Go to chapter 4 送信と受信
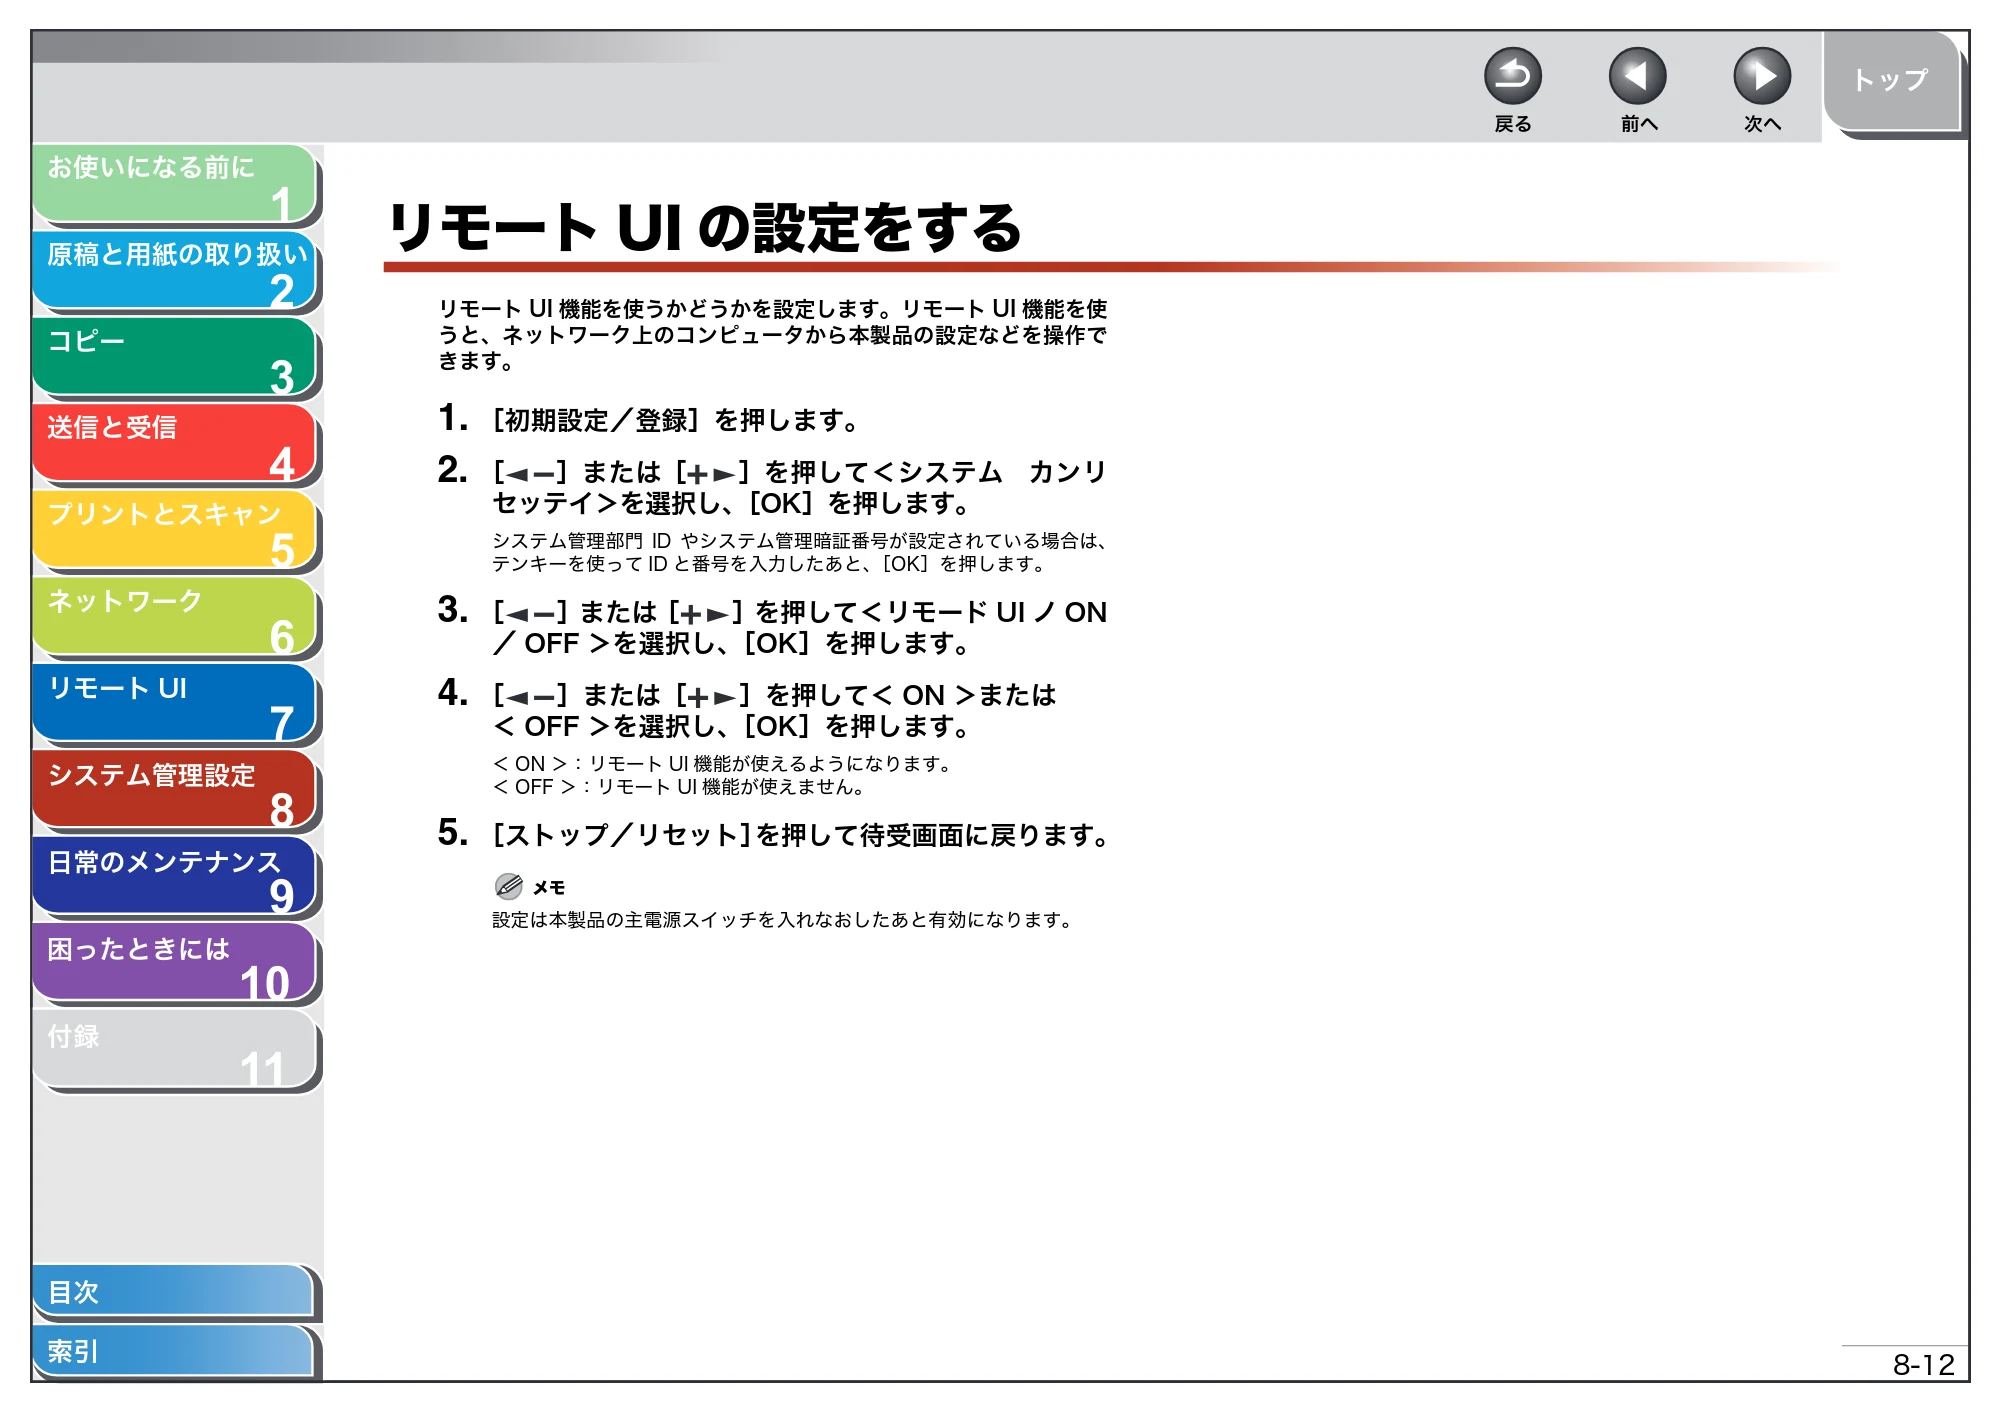Screen dimensions: 2000x1414 (175, 445)
